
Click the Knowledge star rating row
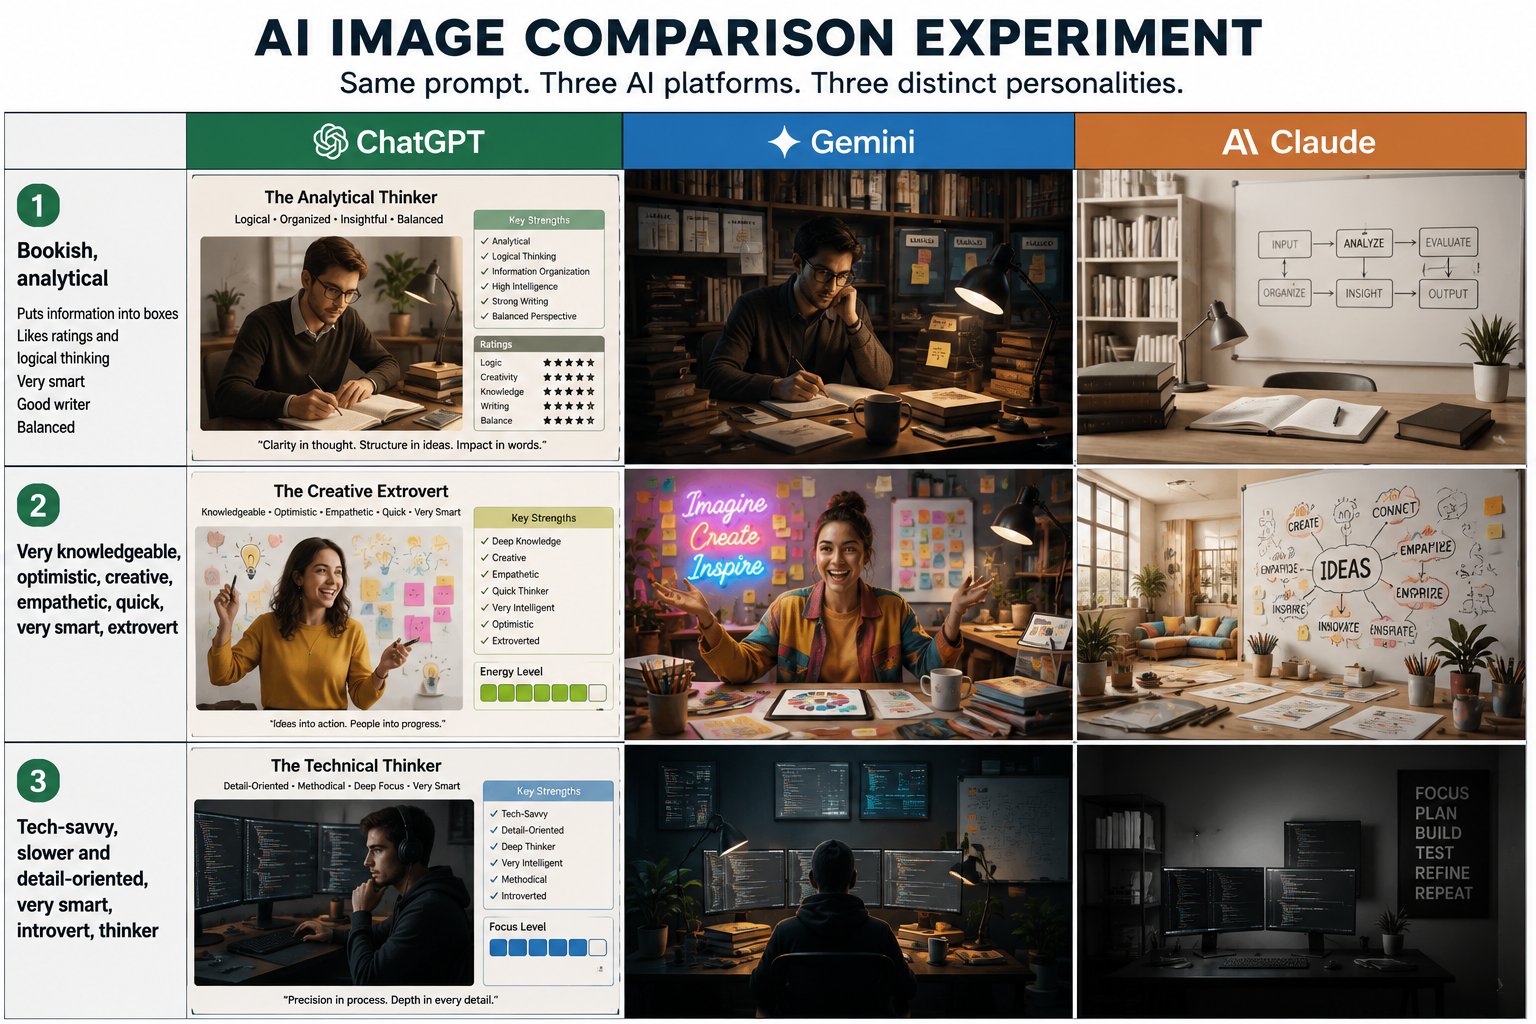tap(538, 392)
